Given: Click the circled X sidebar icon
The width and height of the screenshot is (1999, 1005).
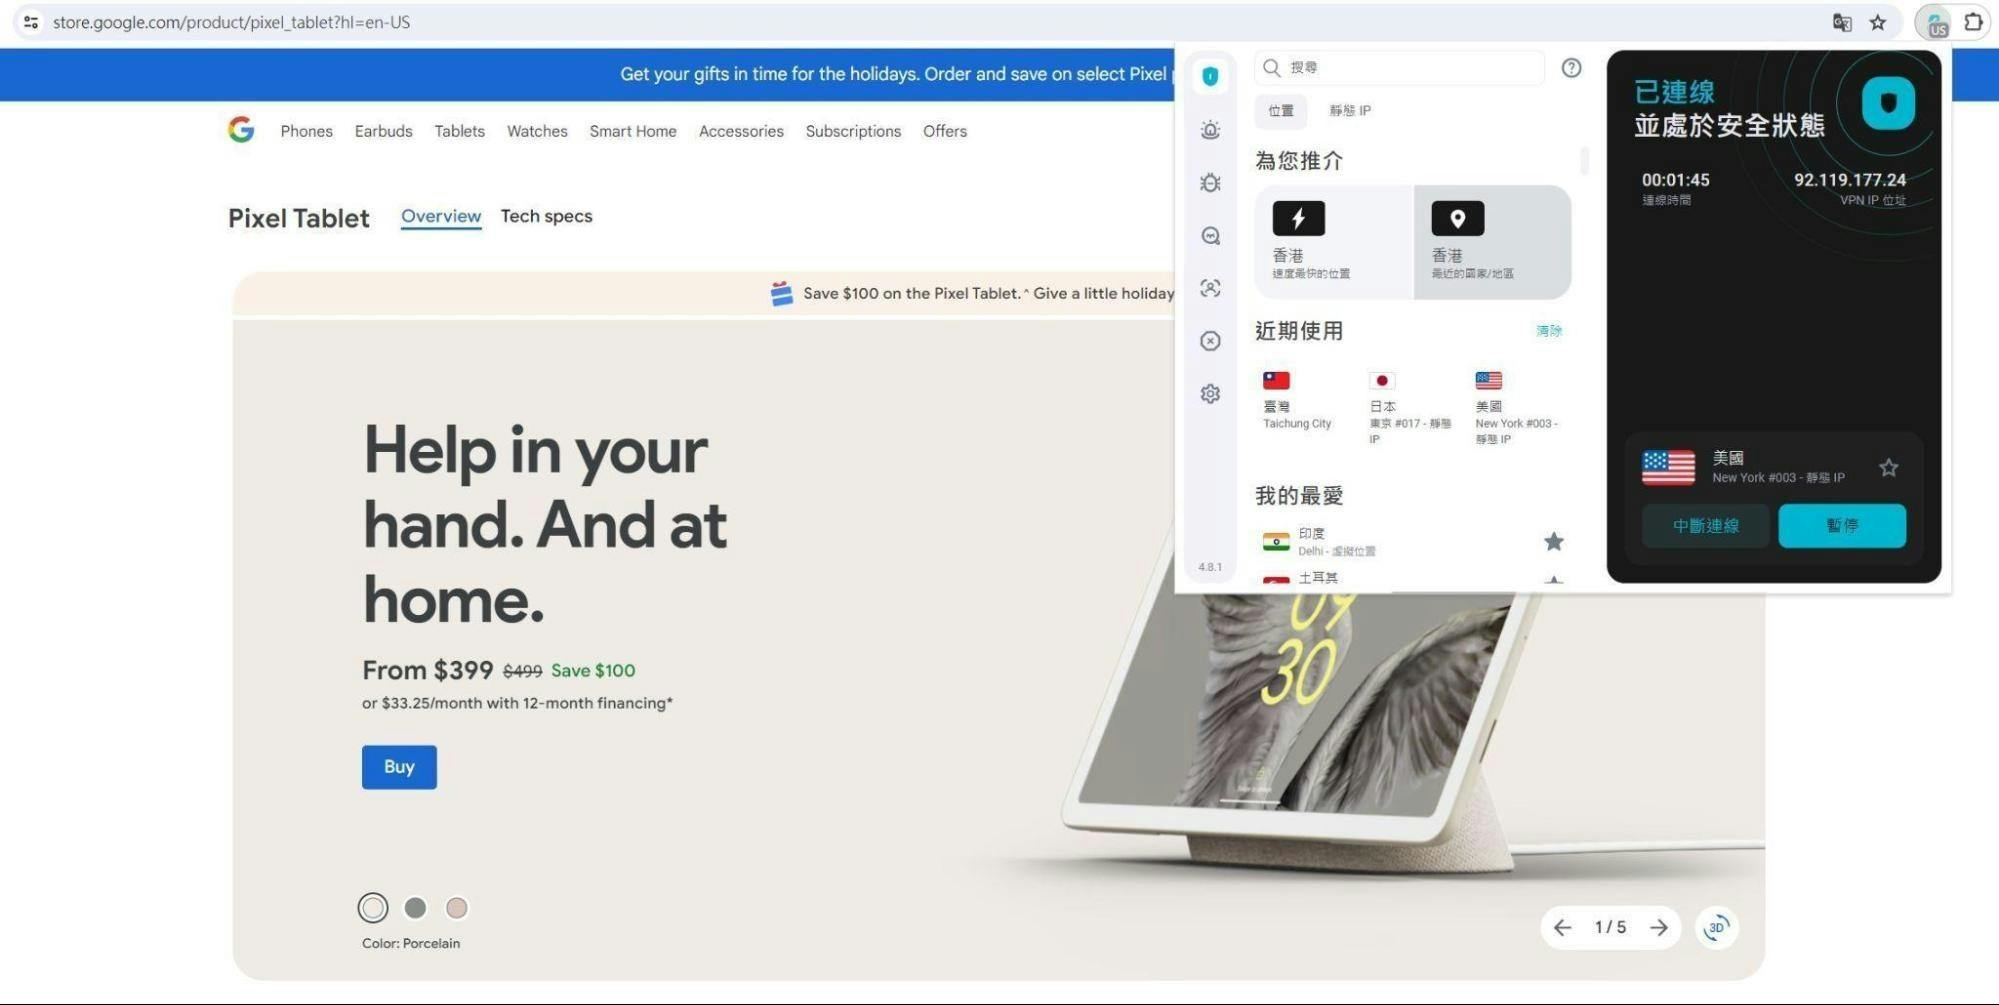Looking at the screenshot, I should coord(1210,341).
